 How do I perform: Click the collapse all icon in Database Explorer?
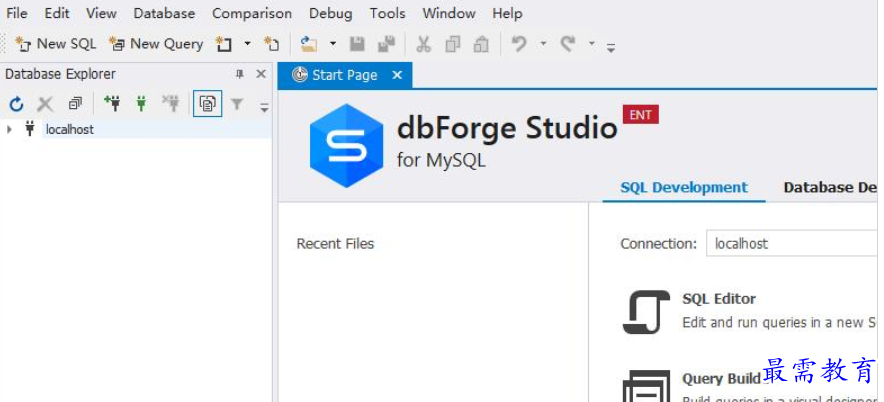[x=75, y=104]
